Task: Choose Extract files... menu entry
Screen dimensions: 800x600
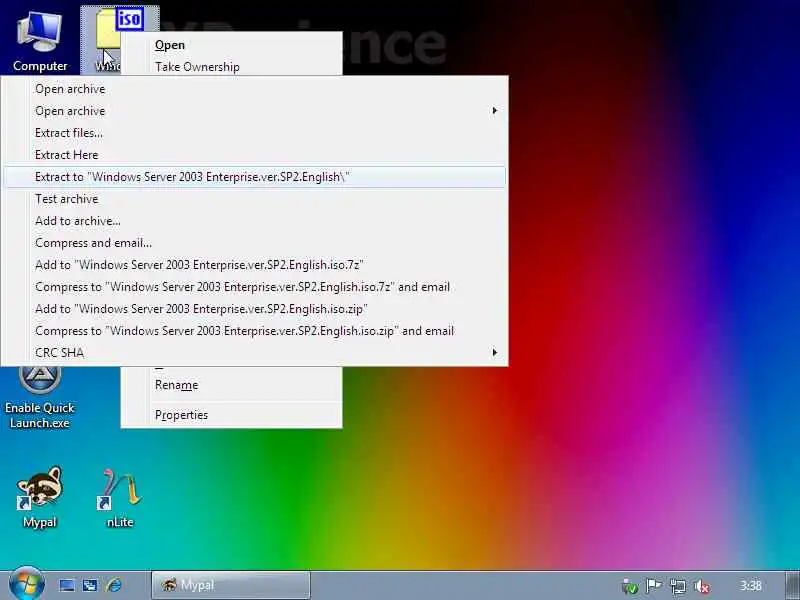Action: 254,133
